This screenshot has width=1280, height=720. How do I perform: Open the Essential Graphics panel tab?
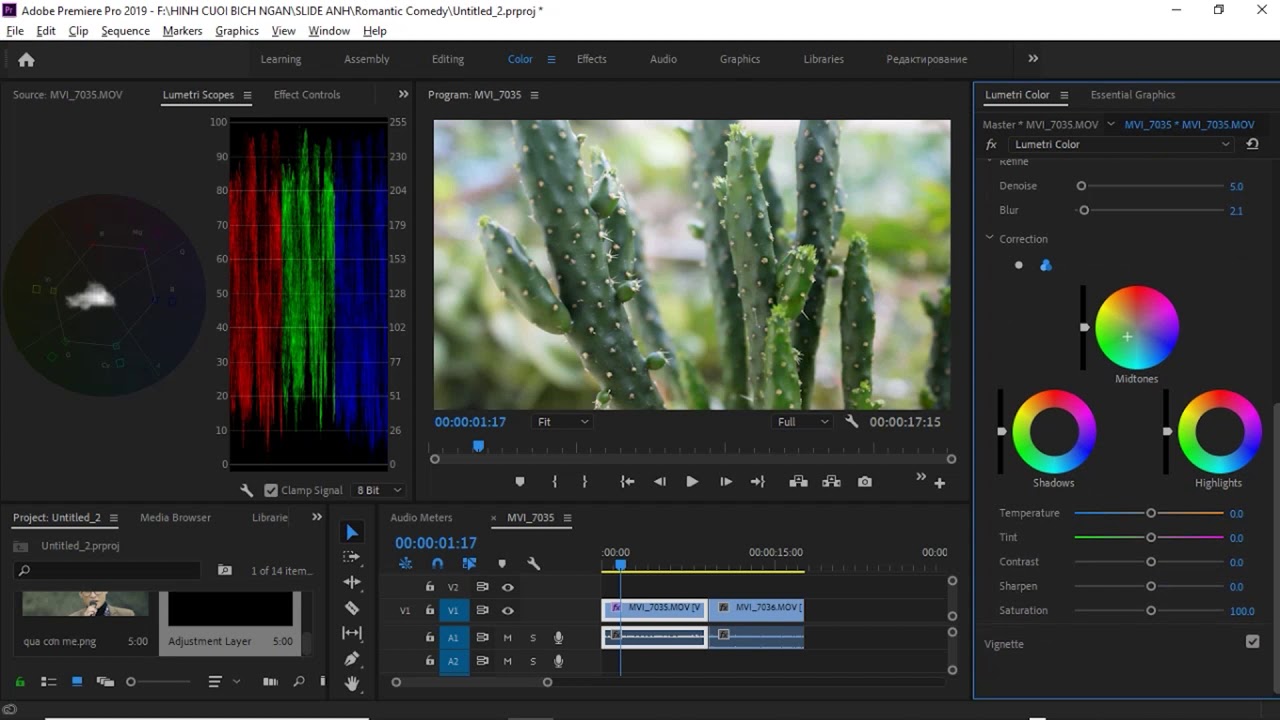(1132, 95)
